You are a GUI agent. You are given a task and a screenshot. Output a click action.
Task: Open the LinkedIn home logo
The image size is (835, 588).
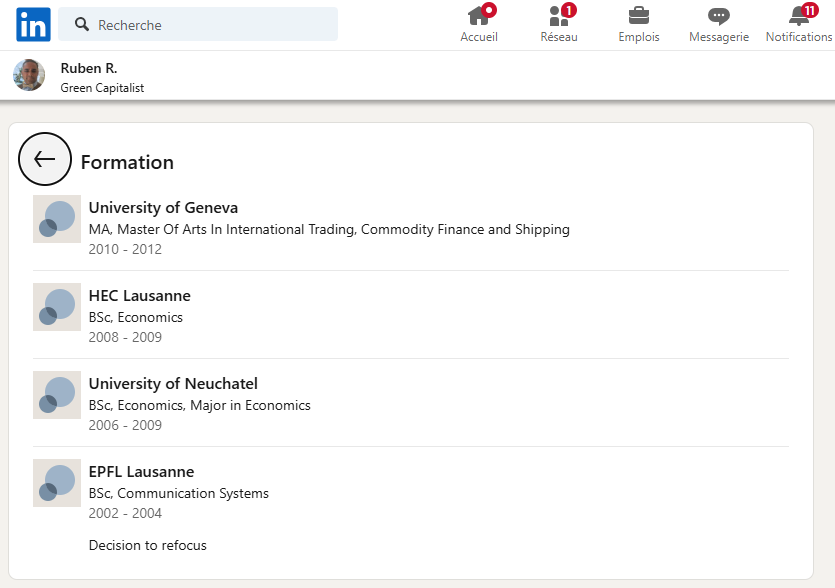[34, 24]
